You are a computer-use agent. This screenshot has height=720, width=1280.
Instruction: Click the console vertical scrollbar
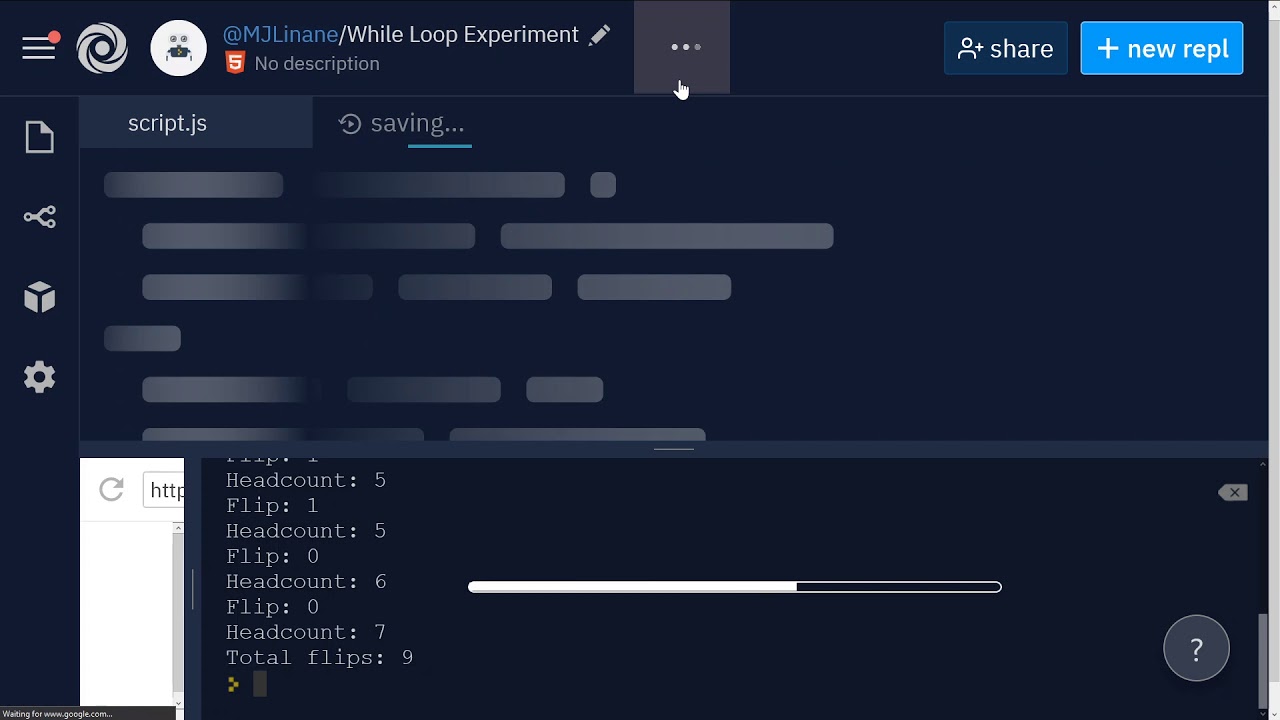click(1262, 660)
